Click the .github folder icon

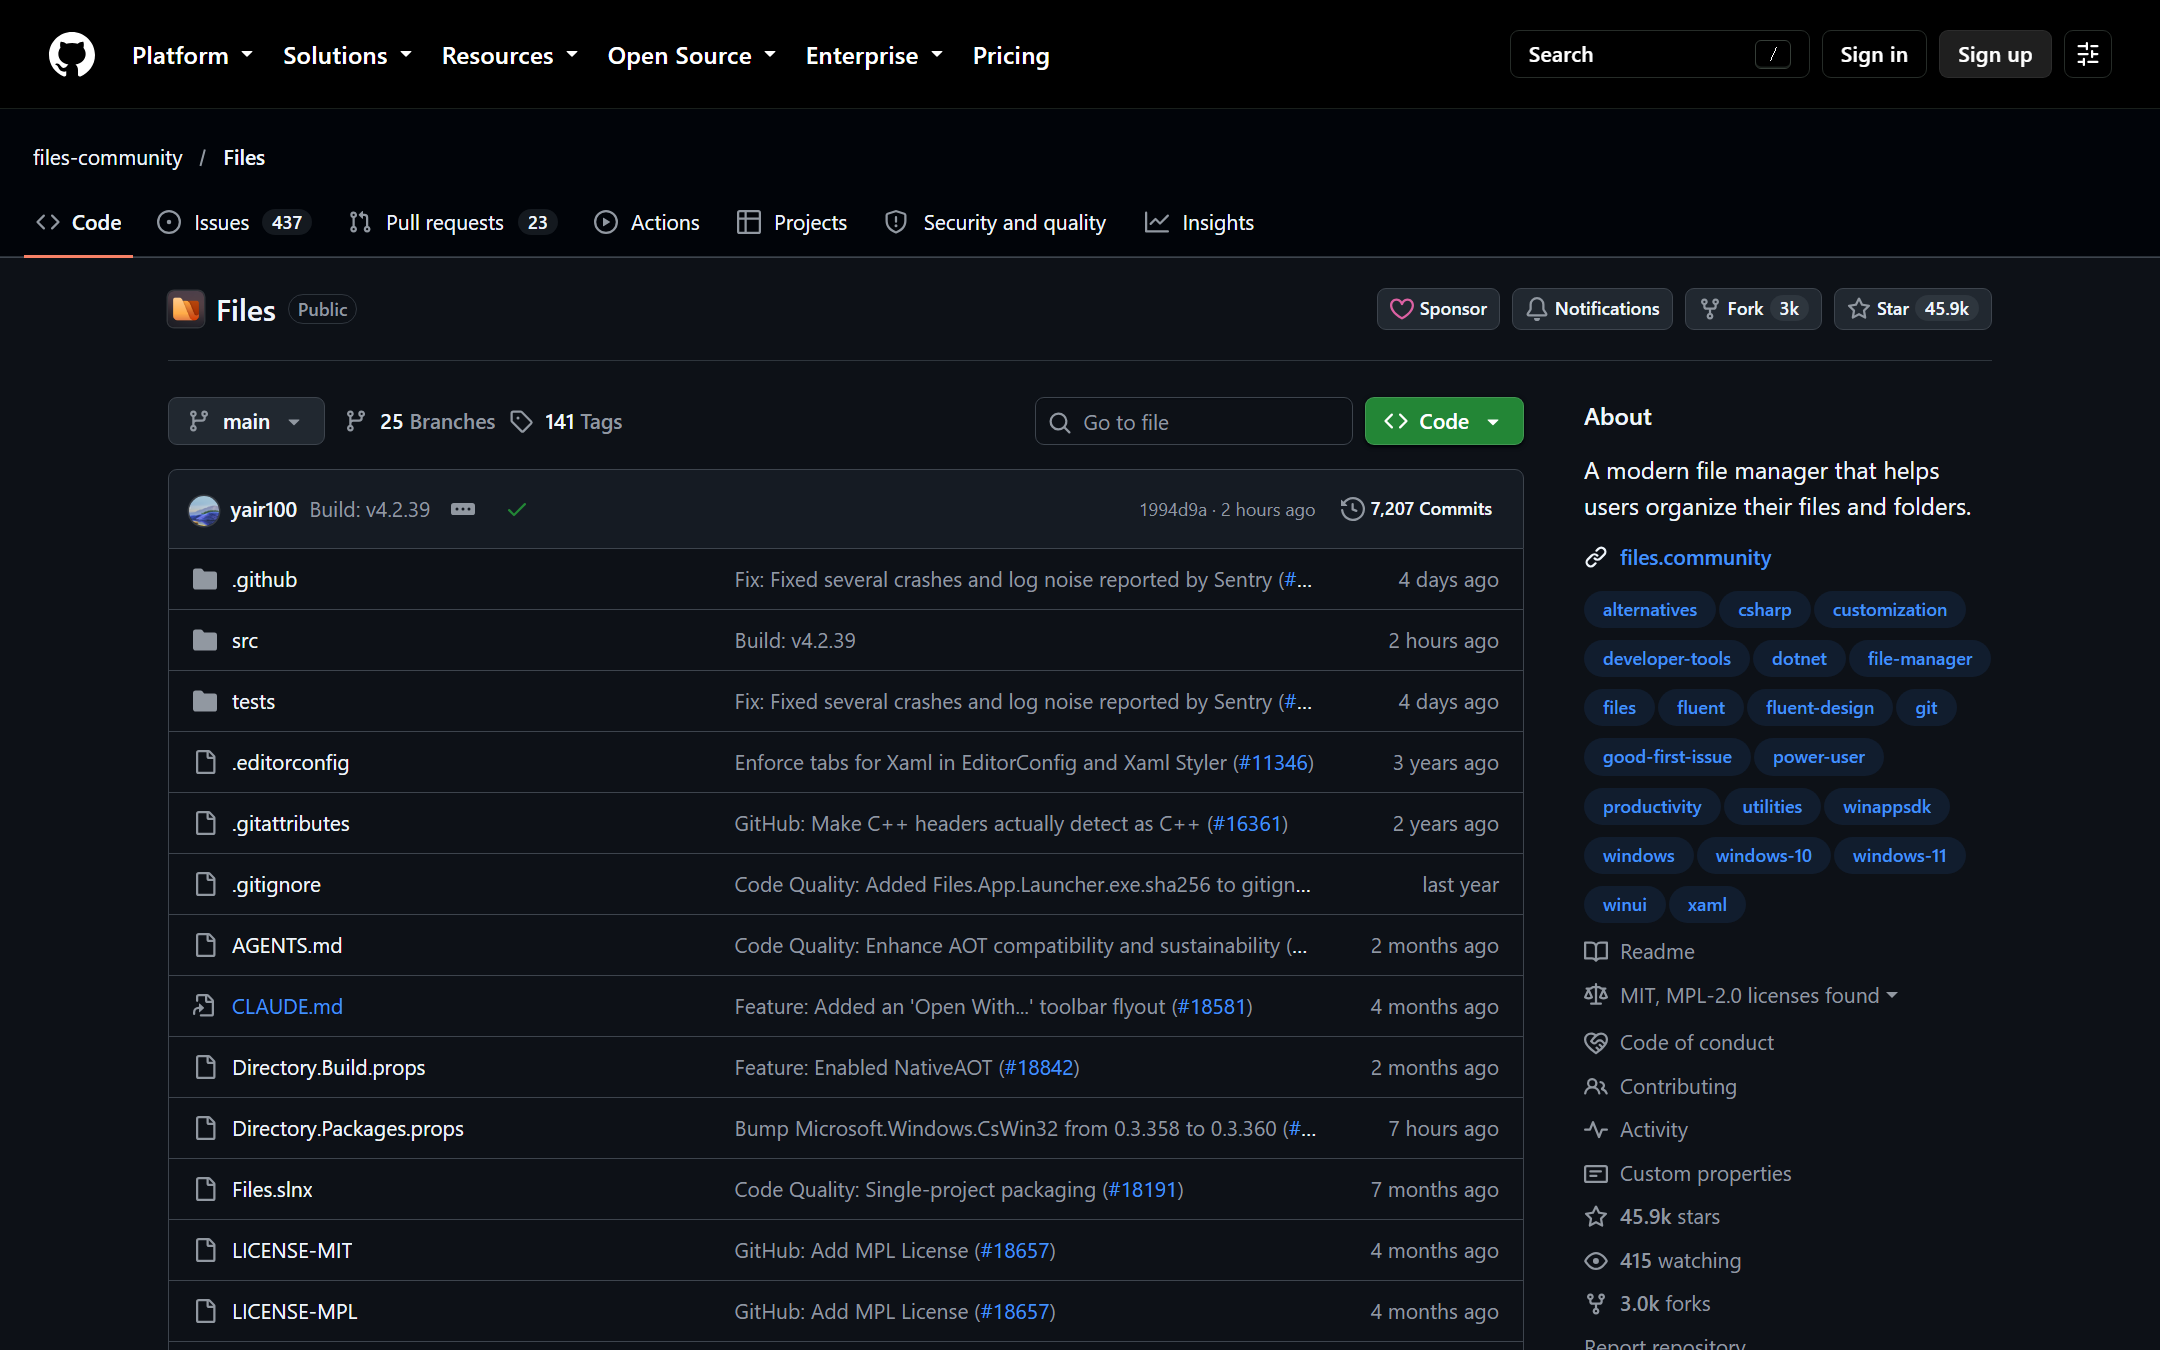pos(205,580)
